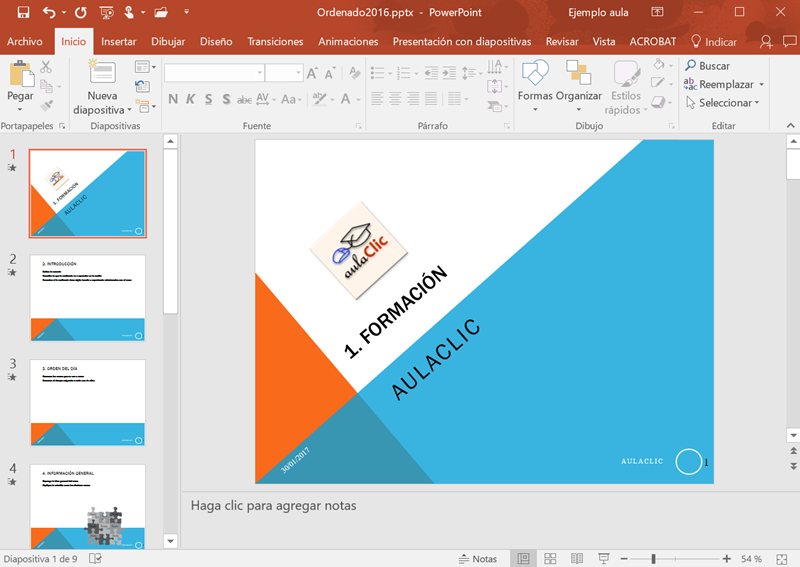Customize the quick access toolbar dropdown

[x=186, y=11]
